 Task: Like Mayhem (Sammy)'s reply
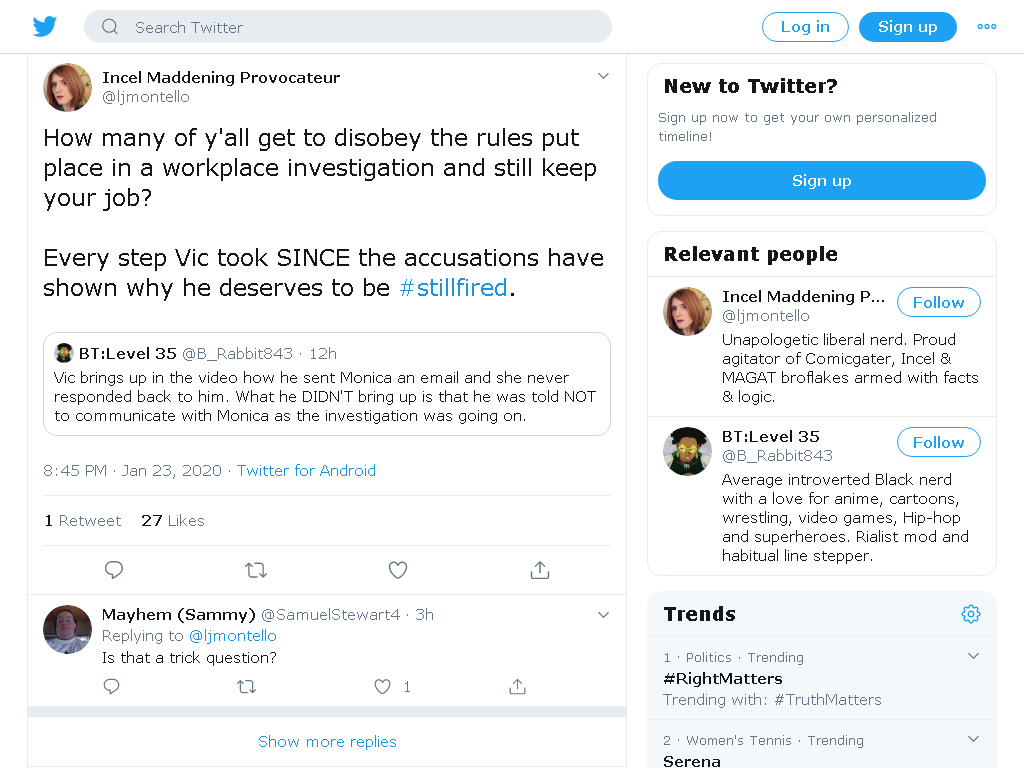(383, 686)
